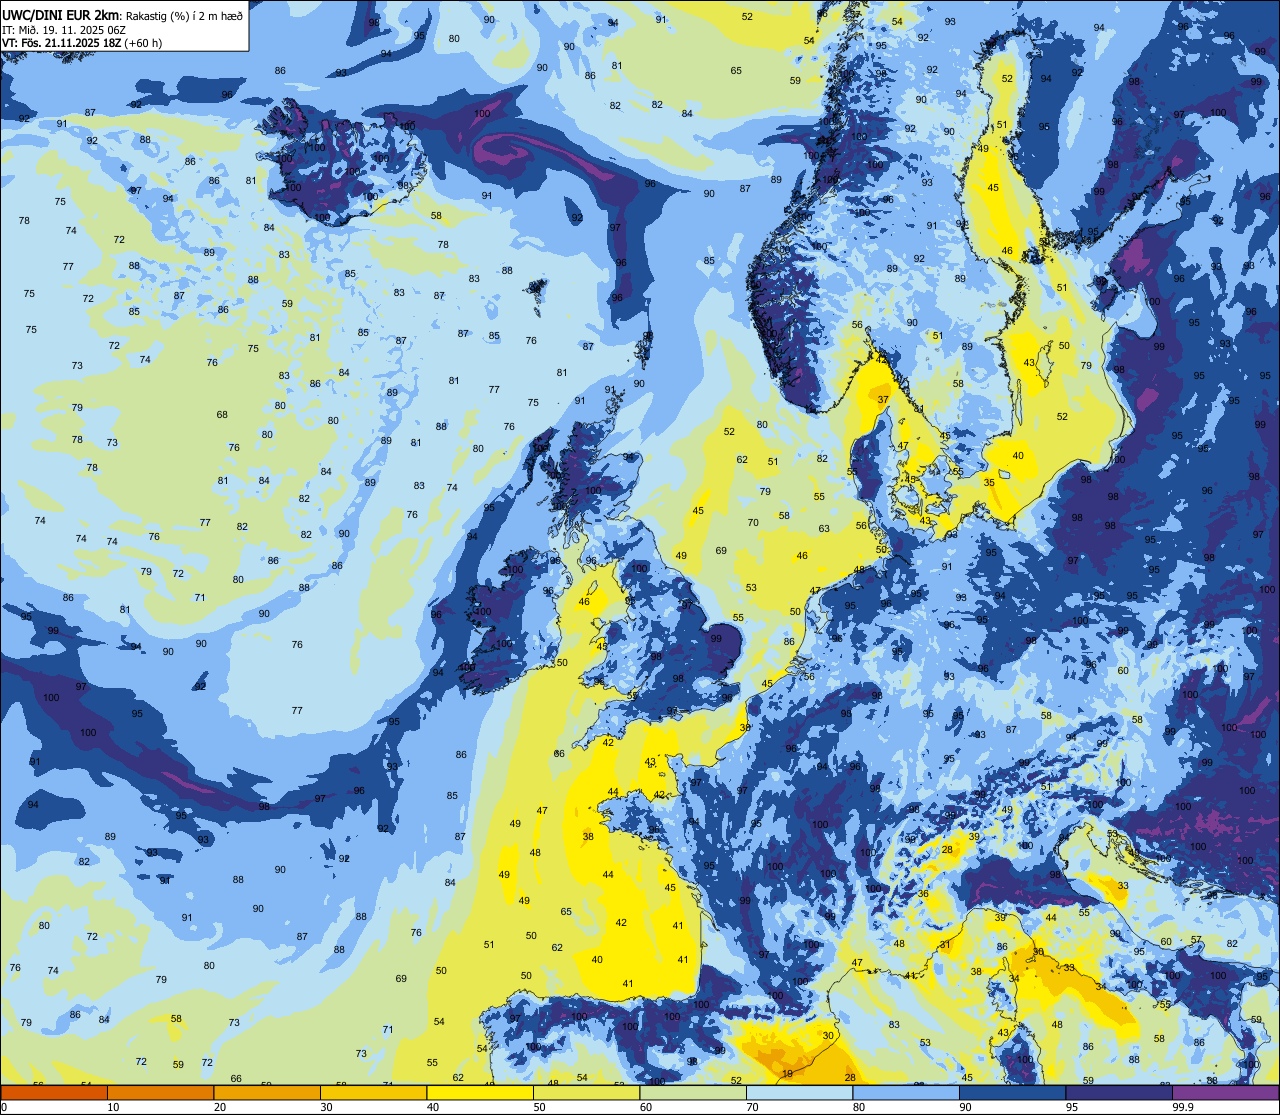Screen dimensions: 1280x1115
Task: Click the map value '68' in the Atlantic
Action: click(222, 414)
